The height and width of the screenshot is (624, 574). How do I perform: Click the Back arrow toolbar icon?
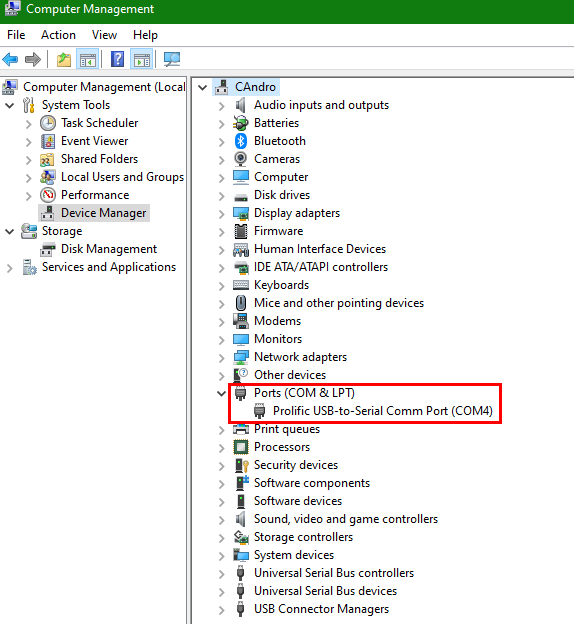pyautogui.click(x=10, y=60)
